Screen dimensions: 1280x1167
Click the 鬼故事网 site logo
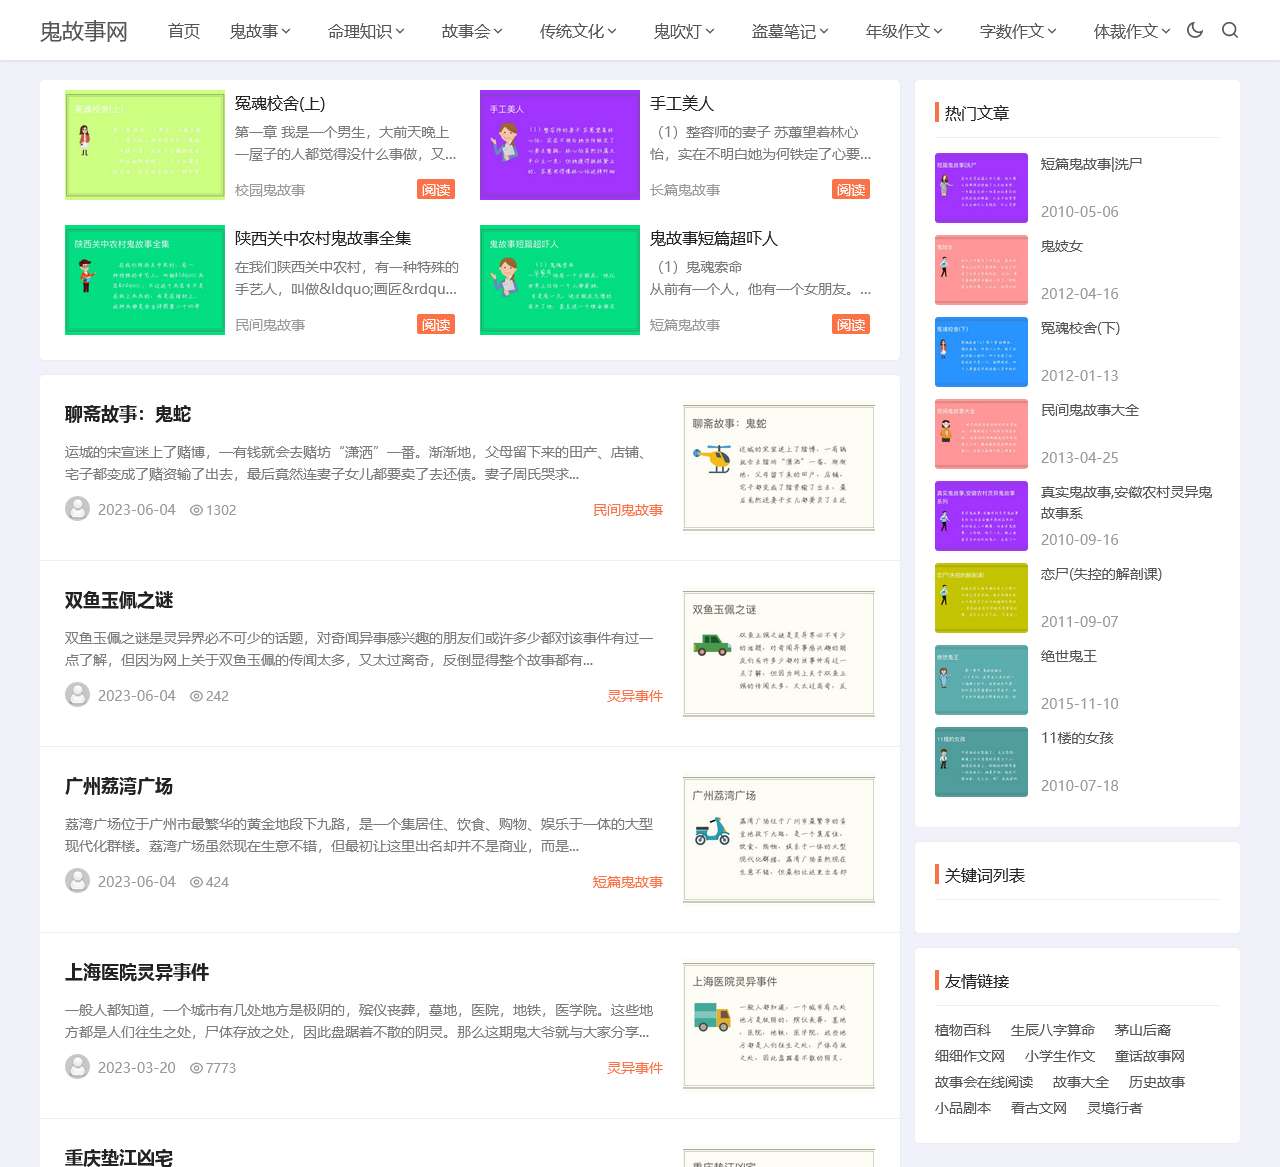[84, 31]
